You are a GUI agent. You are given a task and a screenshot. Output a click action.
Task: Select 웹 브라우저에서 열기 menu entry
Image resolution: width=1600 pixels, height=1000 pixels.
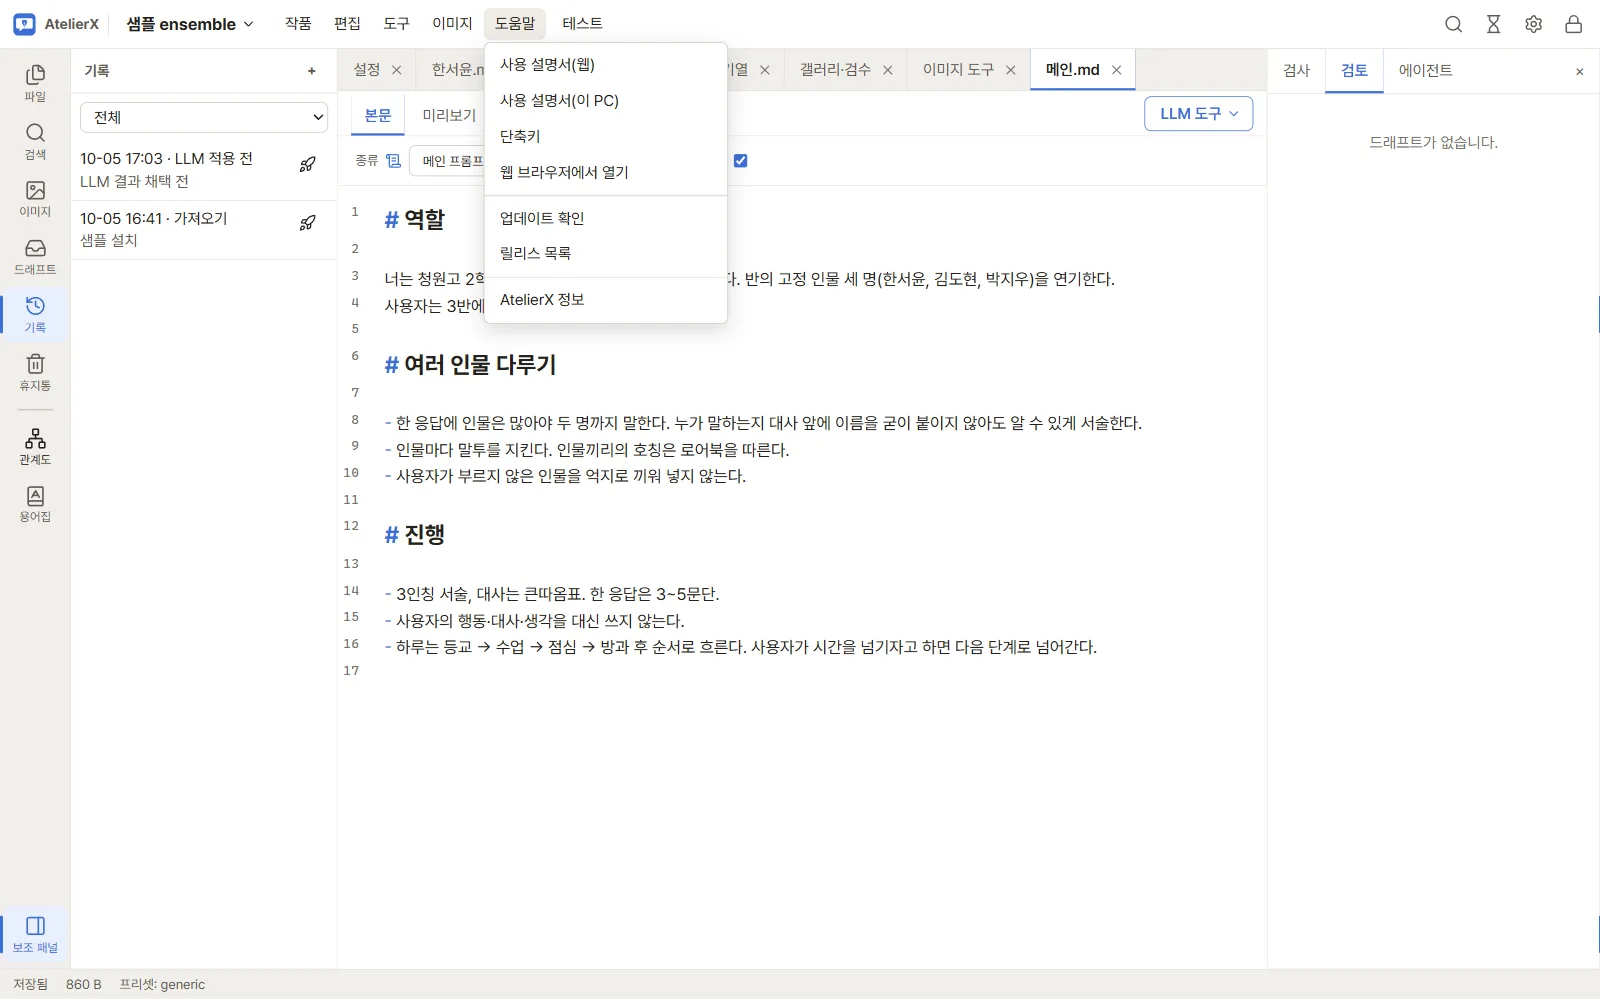point(605,173)
